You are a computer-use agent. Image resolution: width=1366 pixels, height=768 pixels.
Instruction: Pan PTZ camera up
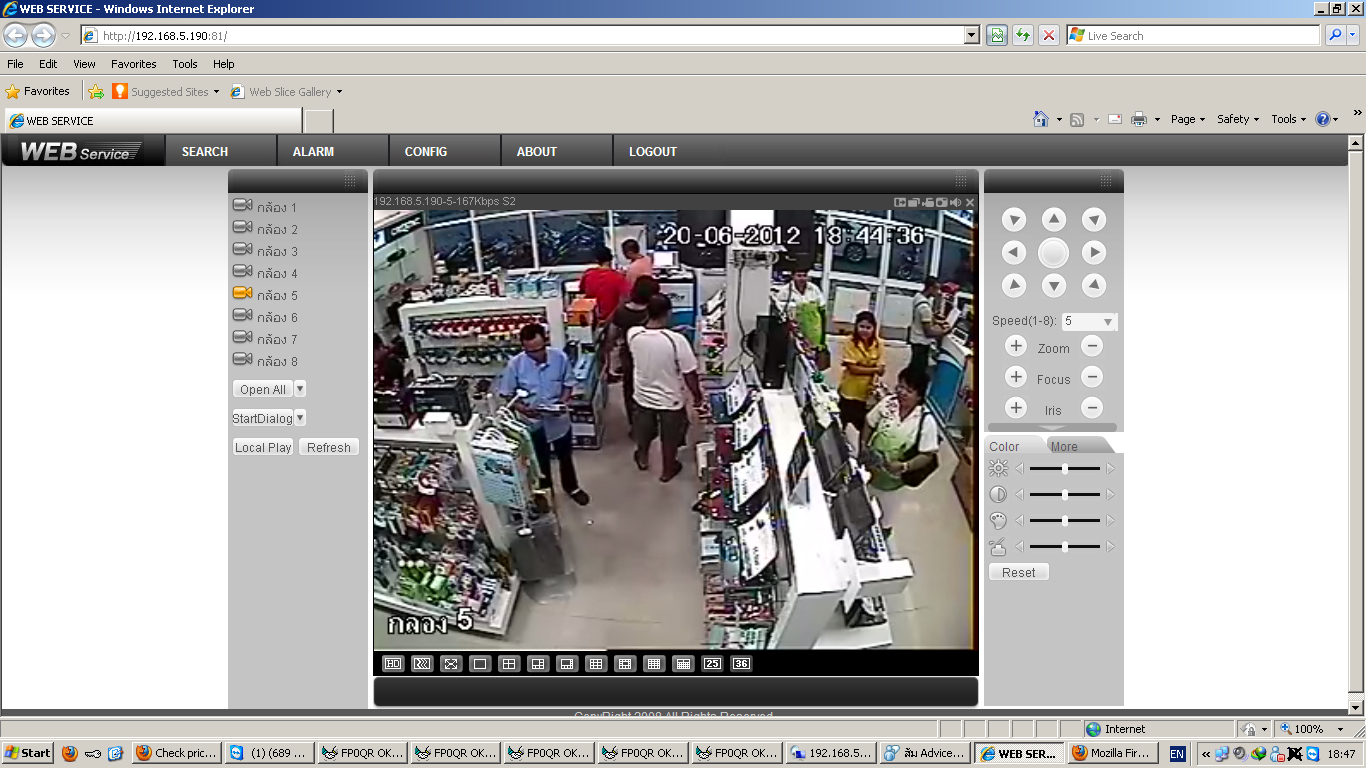point(1054,220)
